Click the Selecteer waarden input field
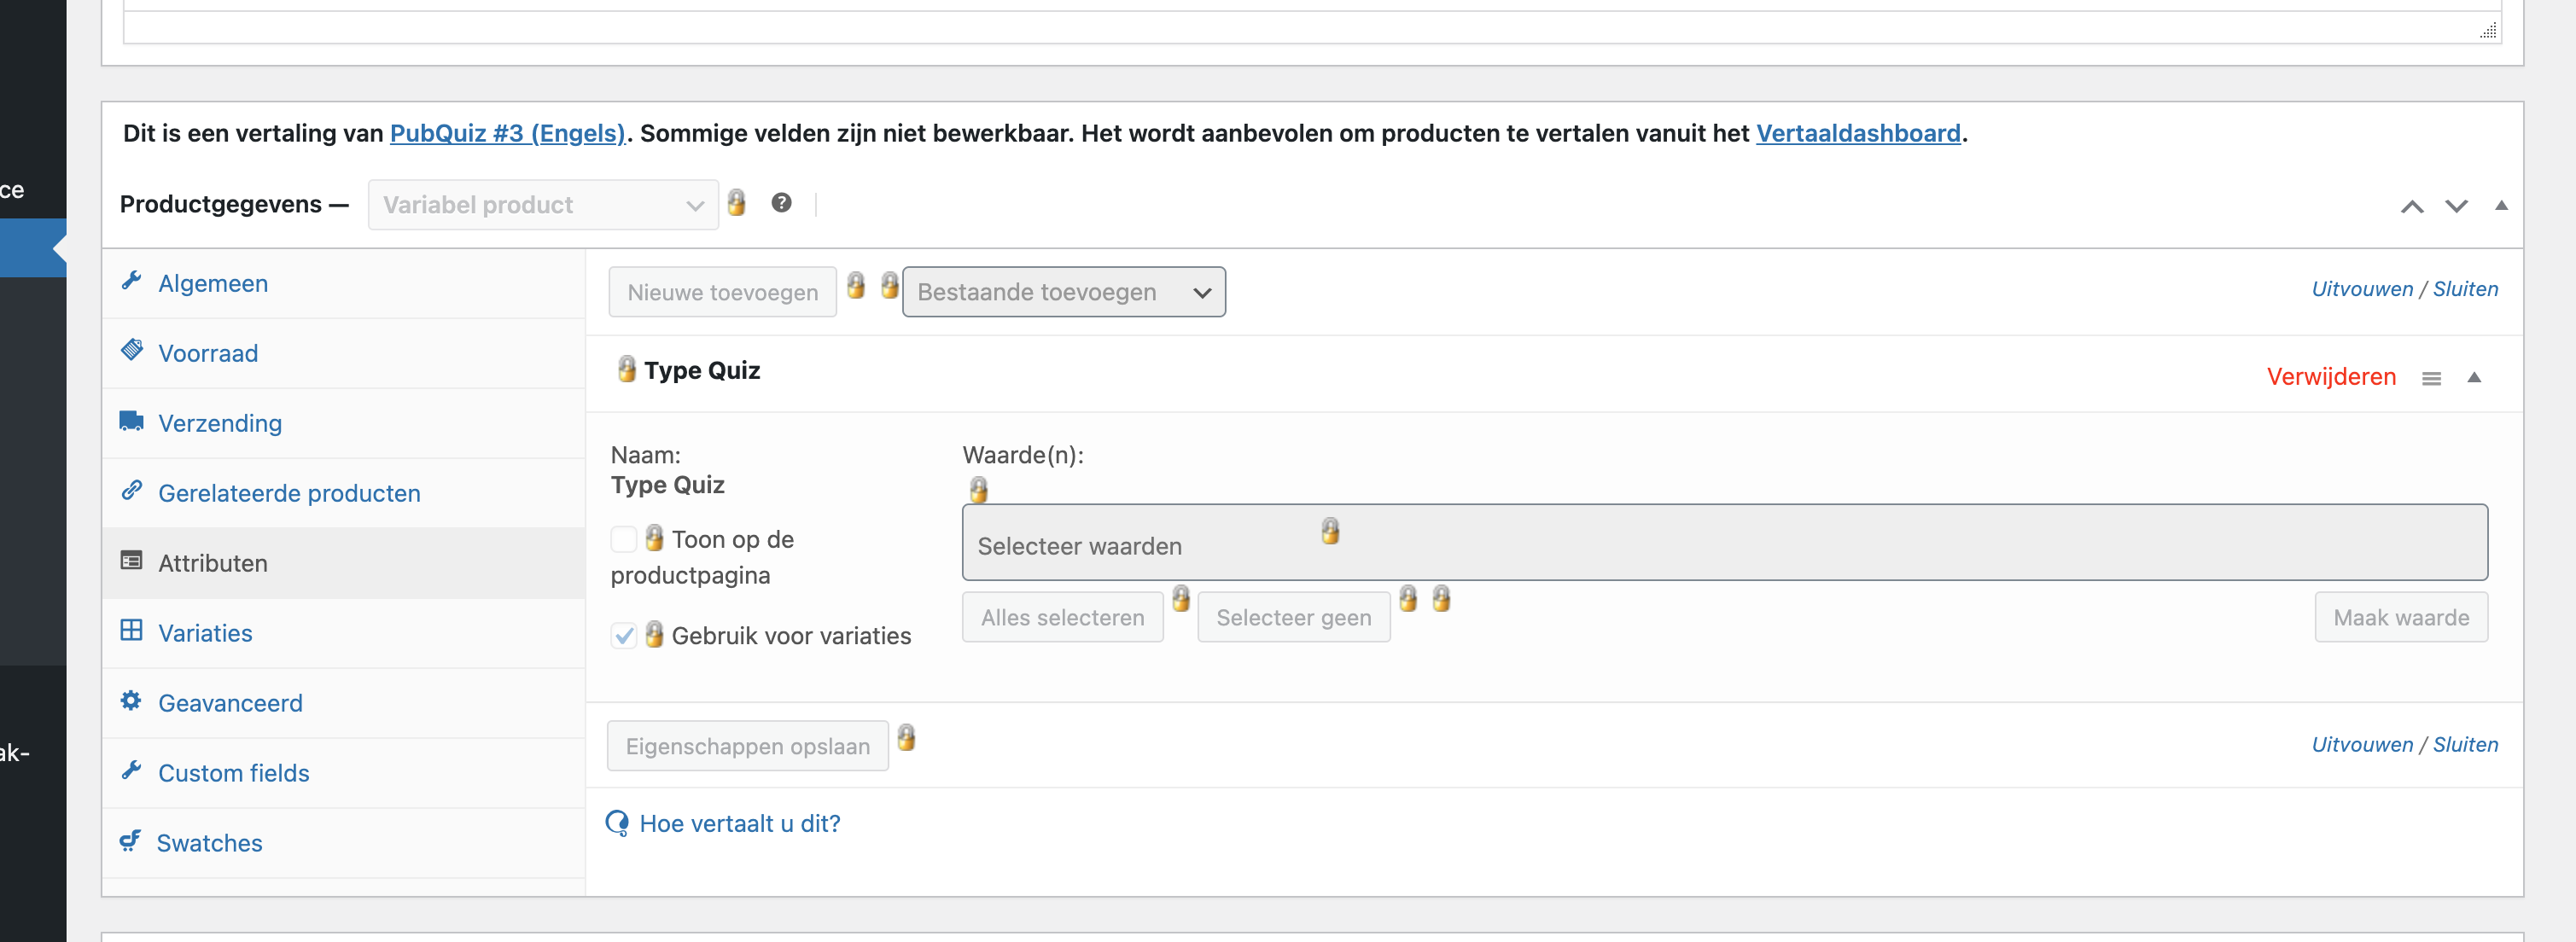2576x942 pixels. 1724,542
